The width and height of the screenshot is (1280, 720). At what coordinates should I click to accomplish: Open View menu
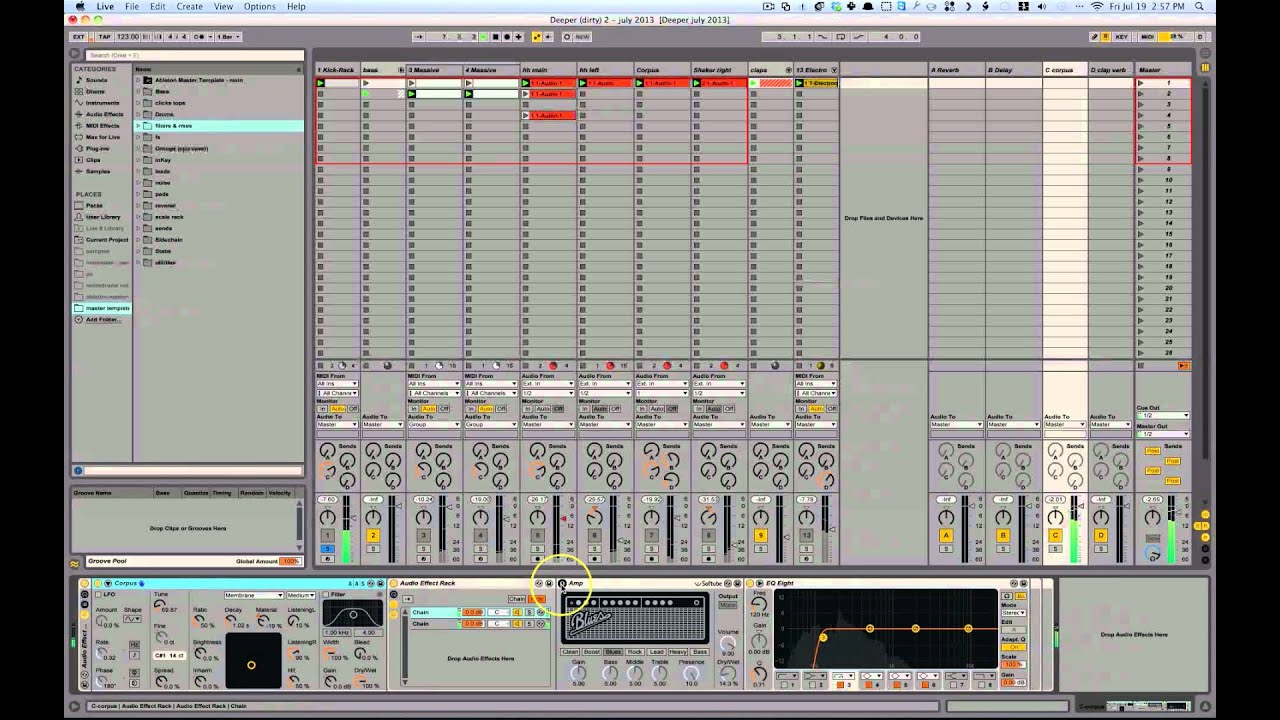click(223, 7)
